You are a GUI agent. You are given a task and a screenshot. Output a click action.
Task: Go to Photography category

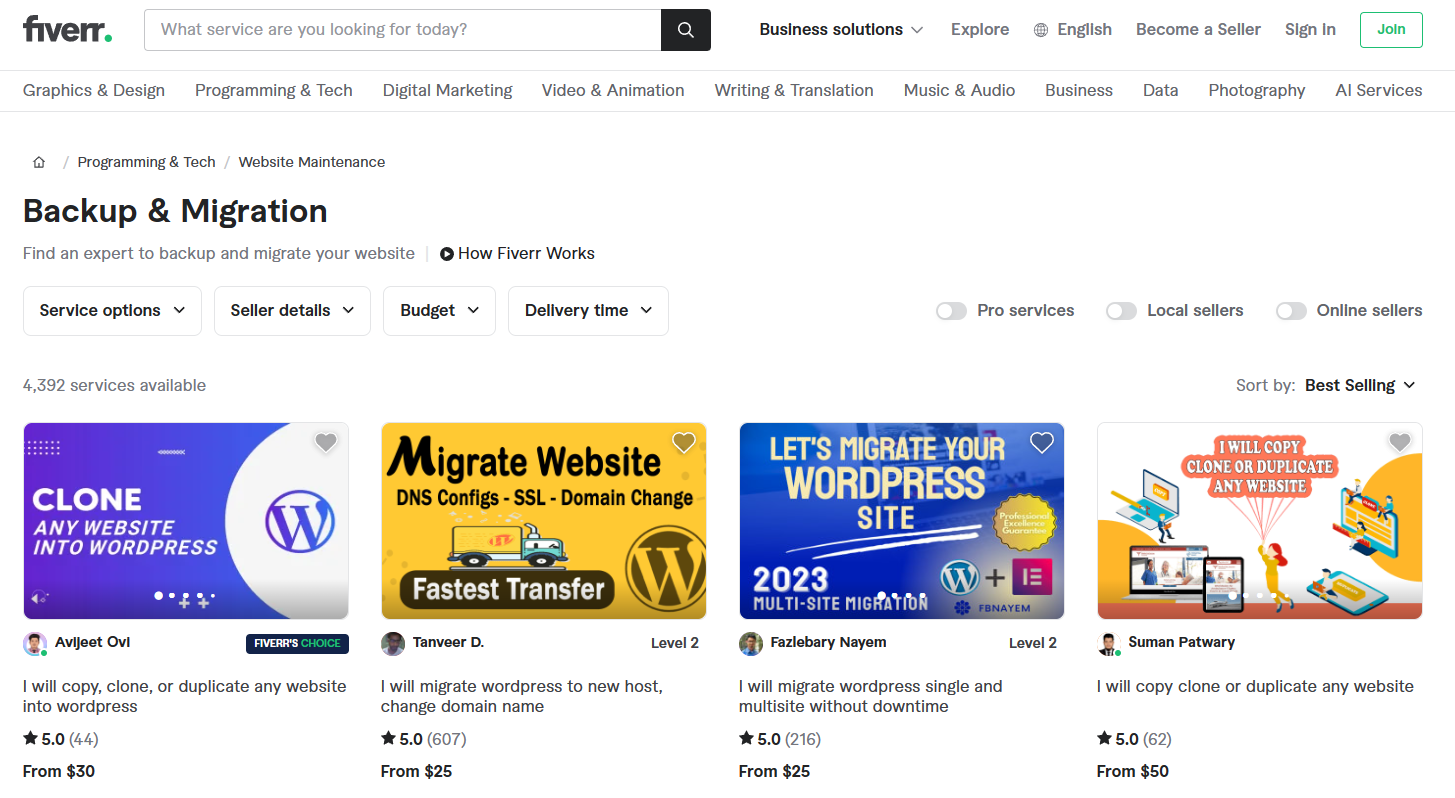click(1257, 90)
